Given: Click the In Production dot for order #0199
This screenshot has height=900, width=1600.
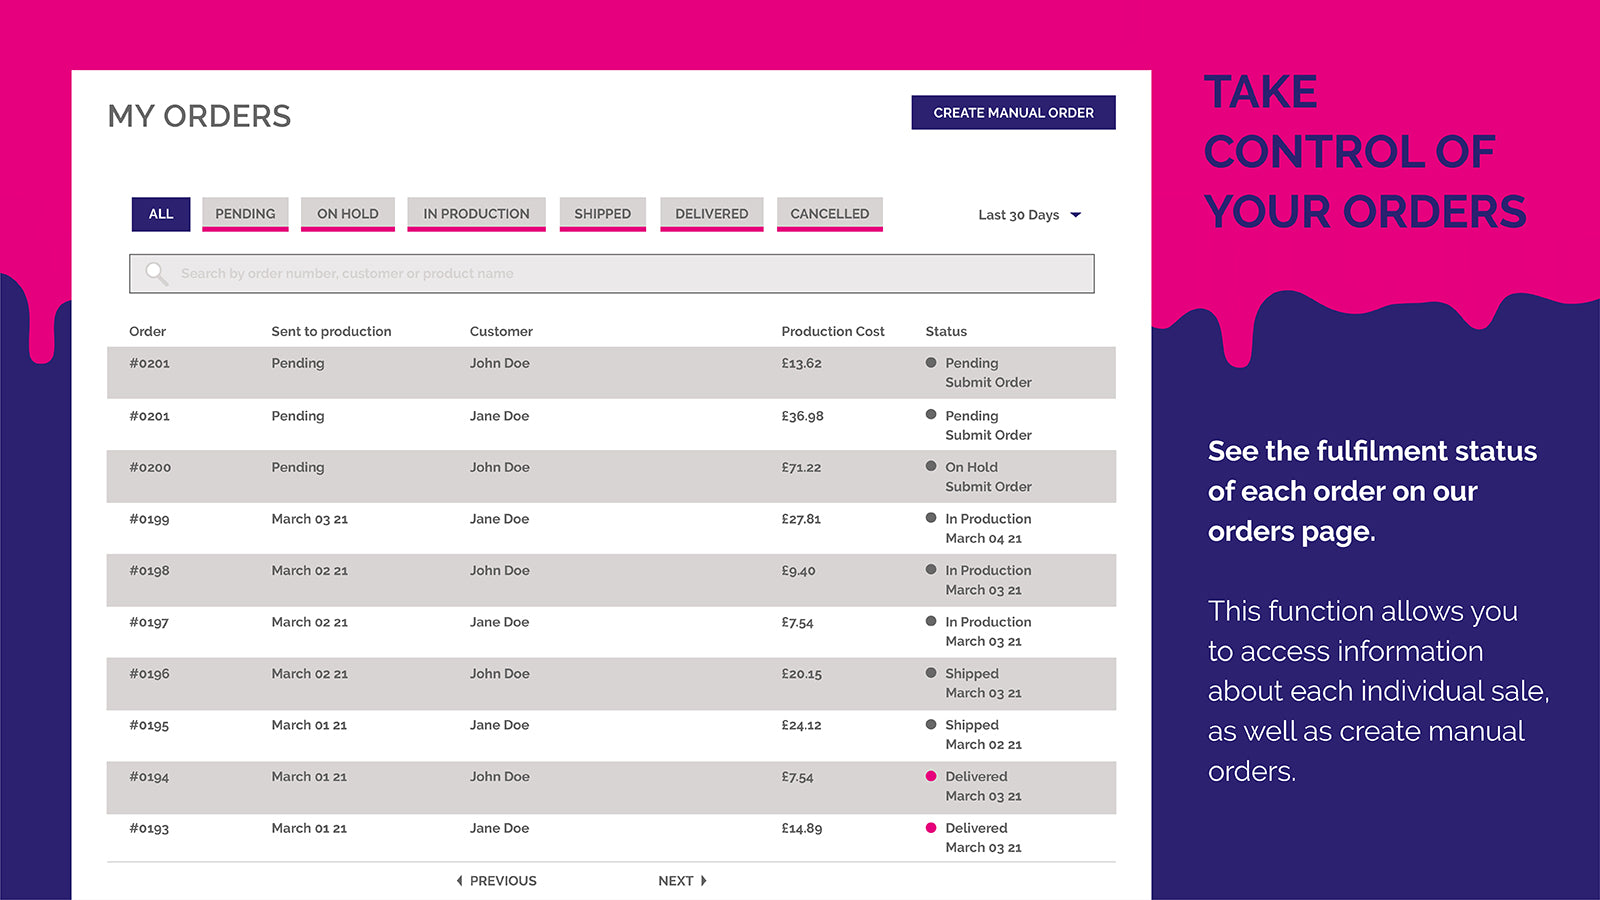Looking at the screenshot, I should (x=931, y=518).
